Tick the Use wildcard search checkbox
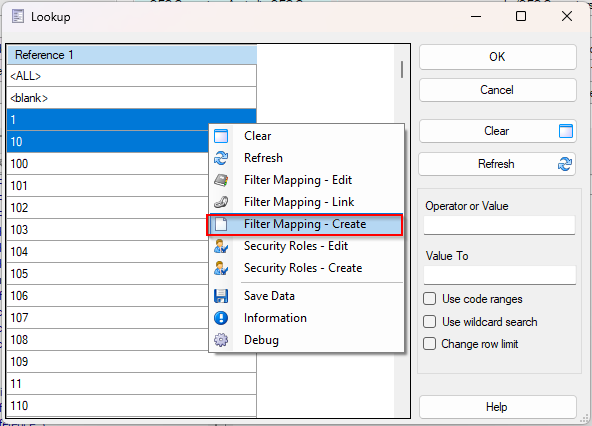 pyautogui.click(x=429, y=322)
